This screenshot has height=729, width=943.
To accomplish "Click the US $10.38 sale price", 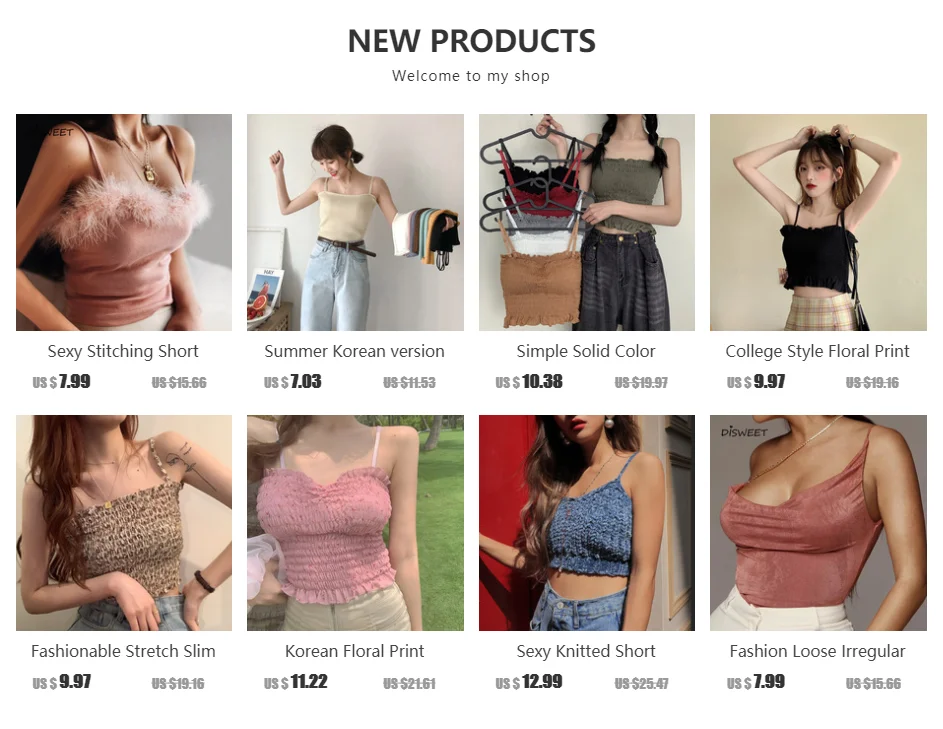I will click(x=529, y=382).
